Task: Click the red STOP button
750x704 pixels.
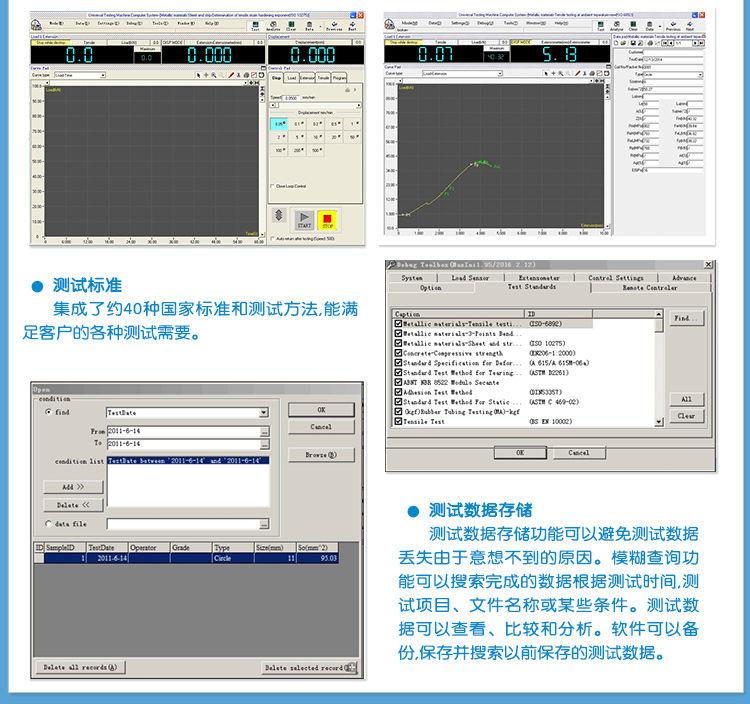Action: point(325,219)
